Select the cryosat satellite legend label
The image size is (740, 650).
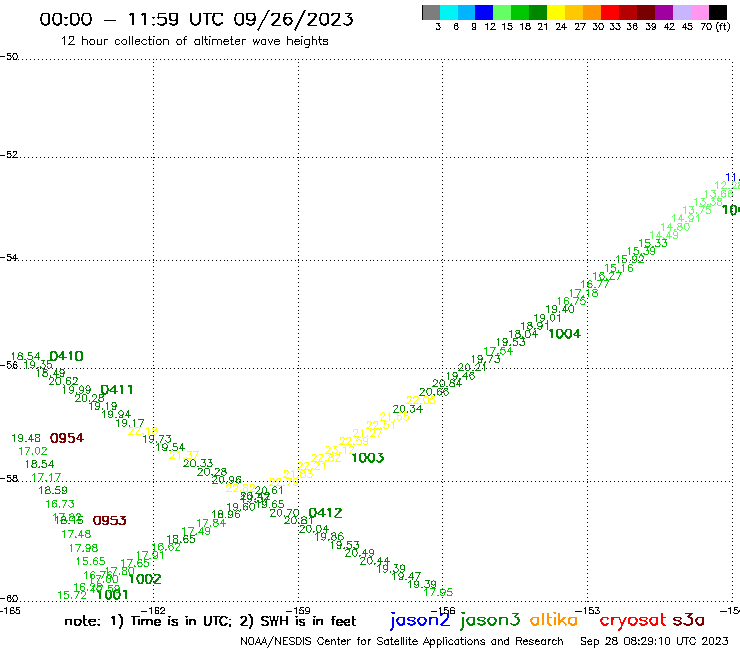pos(633,620)
